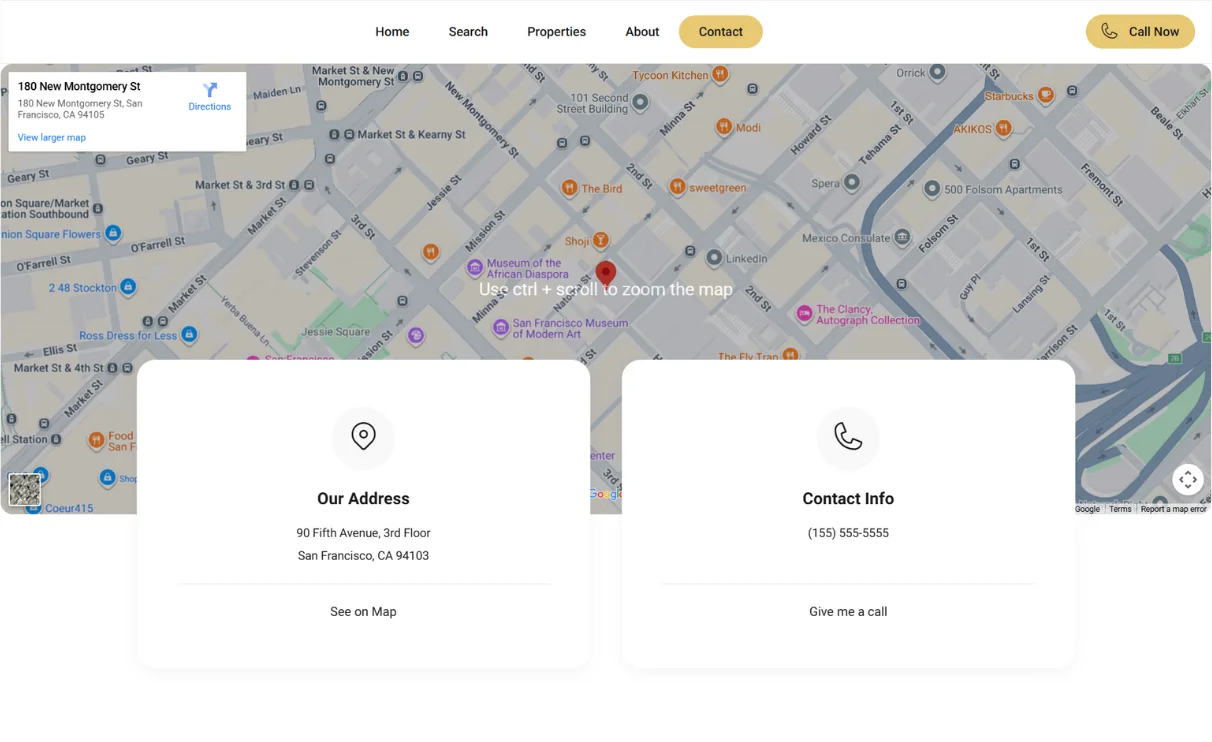Click the See on Map link
Viewport: 1212px width, 742px height.
pyautogui.click(x=363, y=612)
